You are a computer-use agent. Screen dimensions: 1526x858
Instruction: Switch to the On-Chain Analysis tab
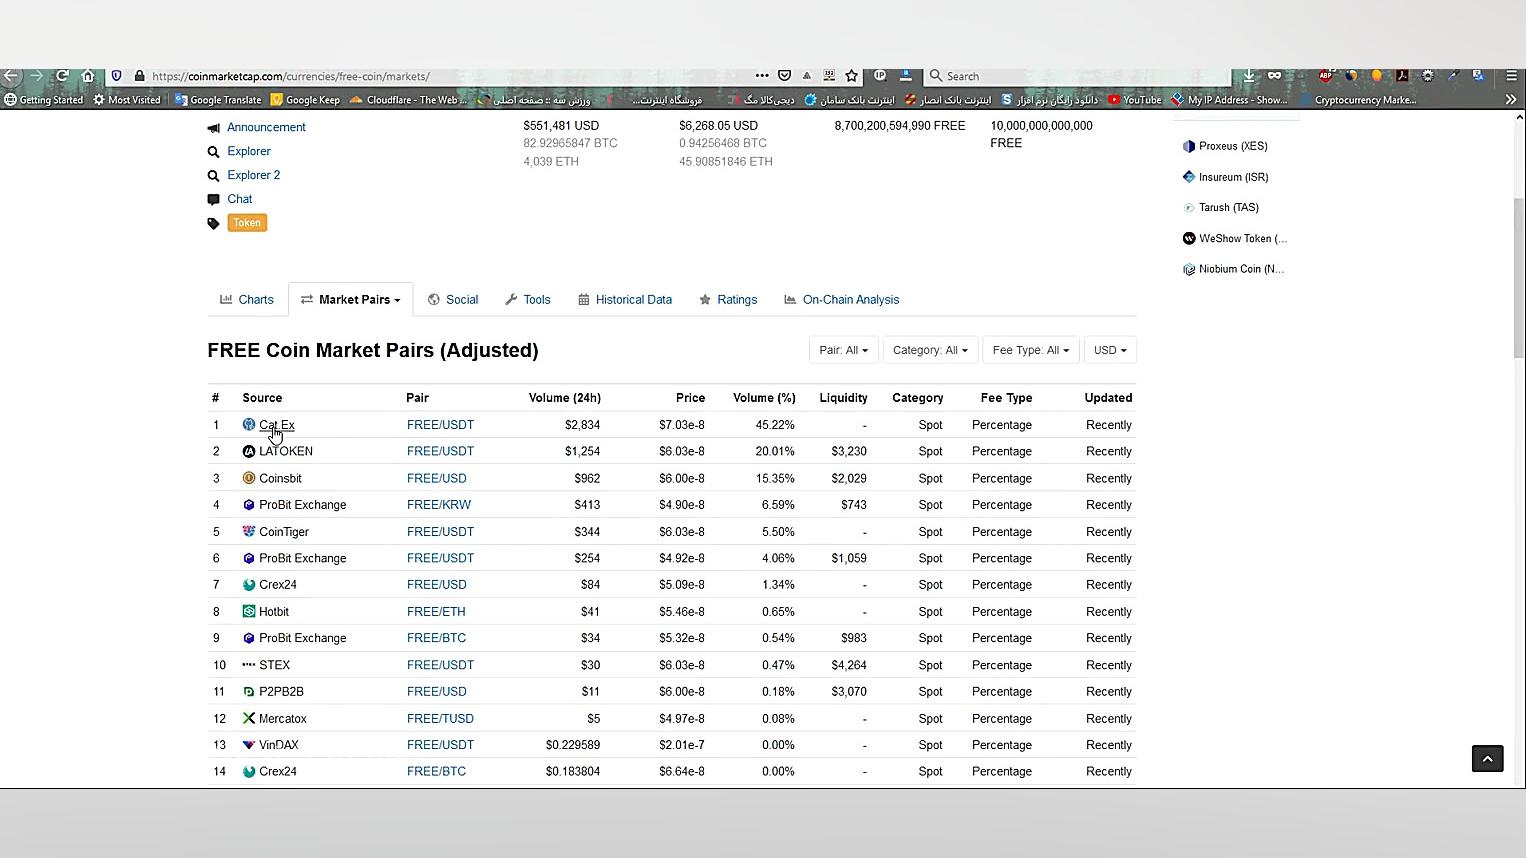click(x=842, y=300)
